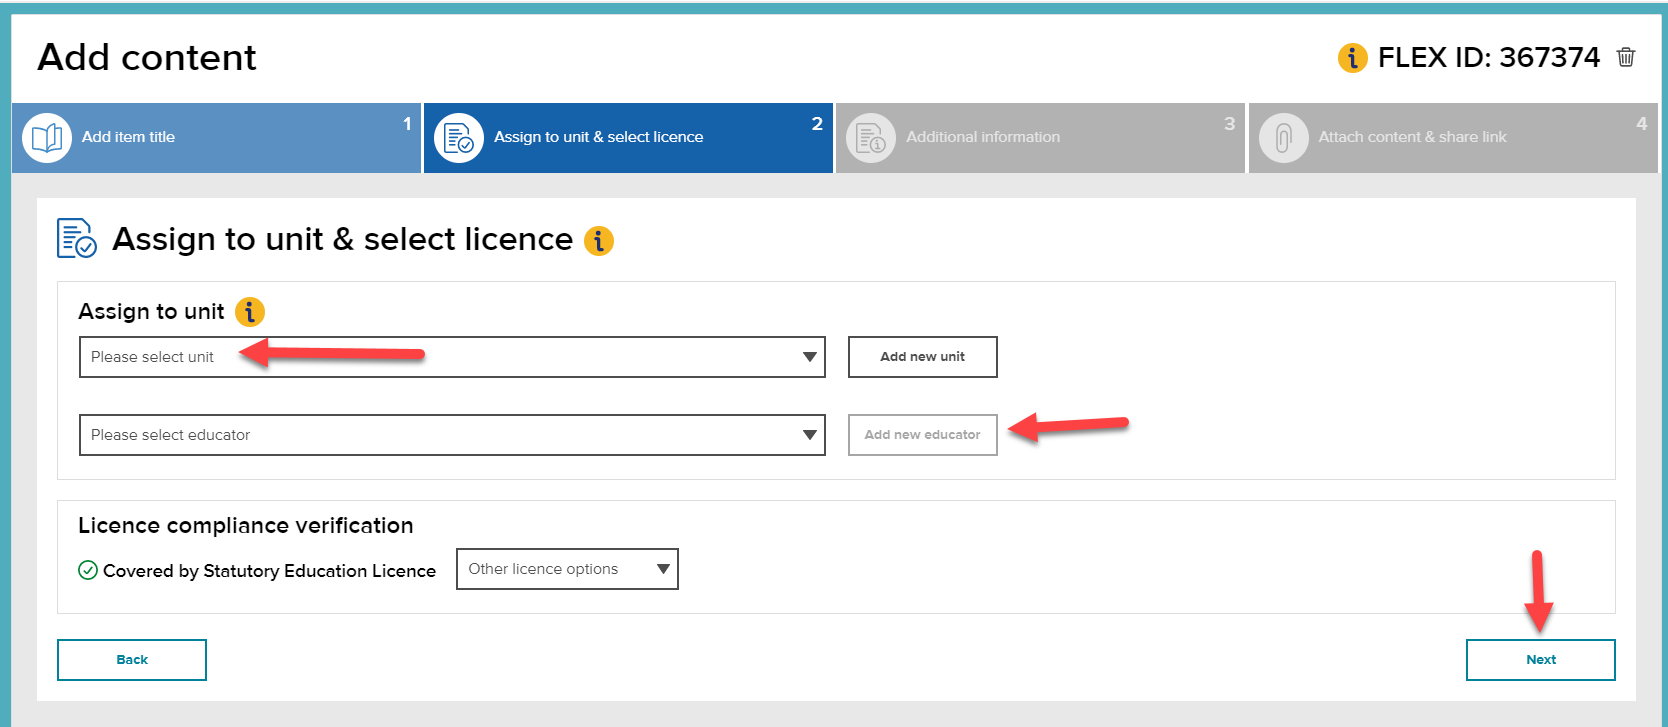The image size is (1668, 727).
Task: Click the trash icon beside FLEX ID
Action: click(x=1626, y=57)
